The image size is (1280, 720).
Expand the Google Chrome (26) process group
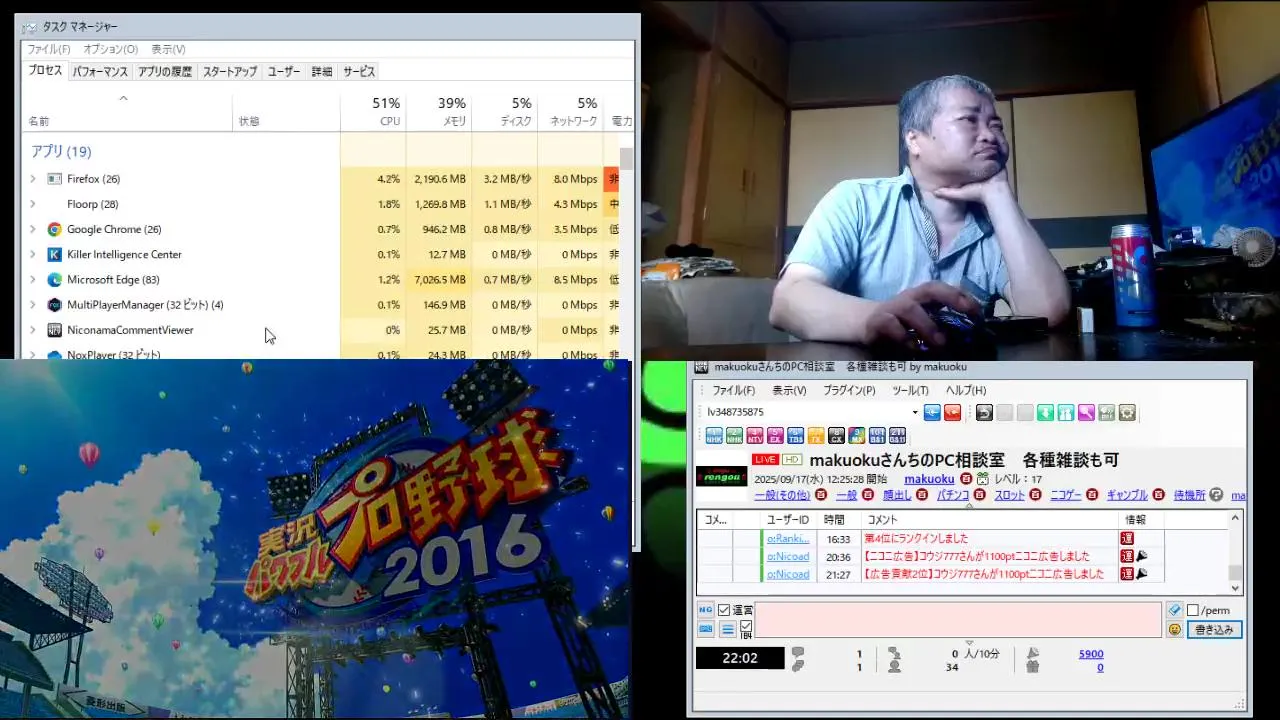click(x=32, y=229)
